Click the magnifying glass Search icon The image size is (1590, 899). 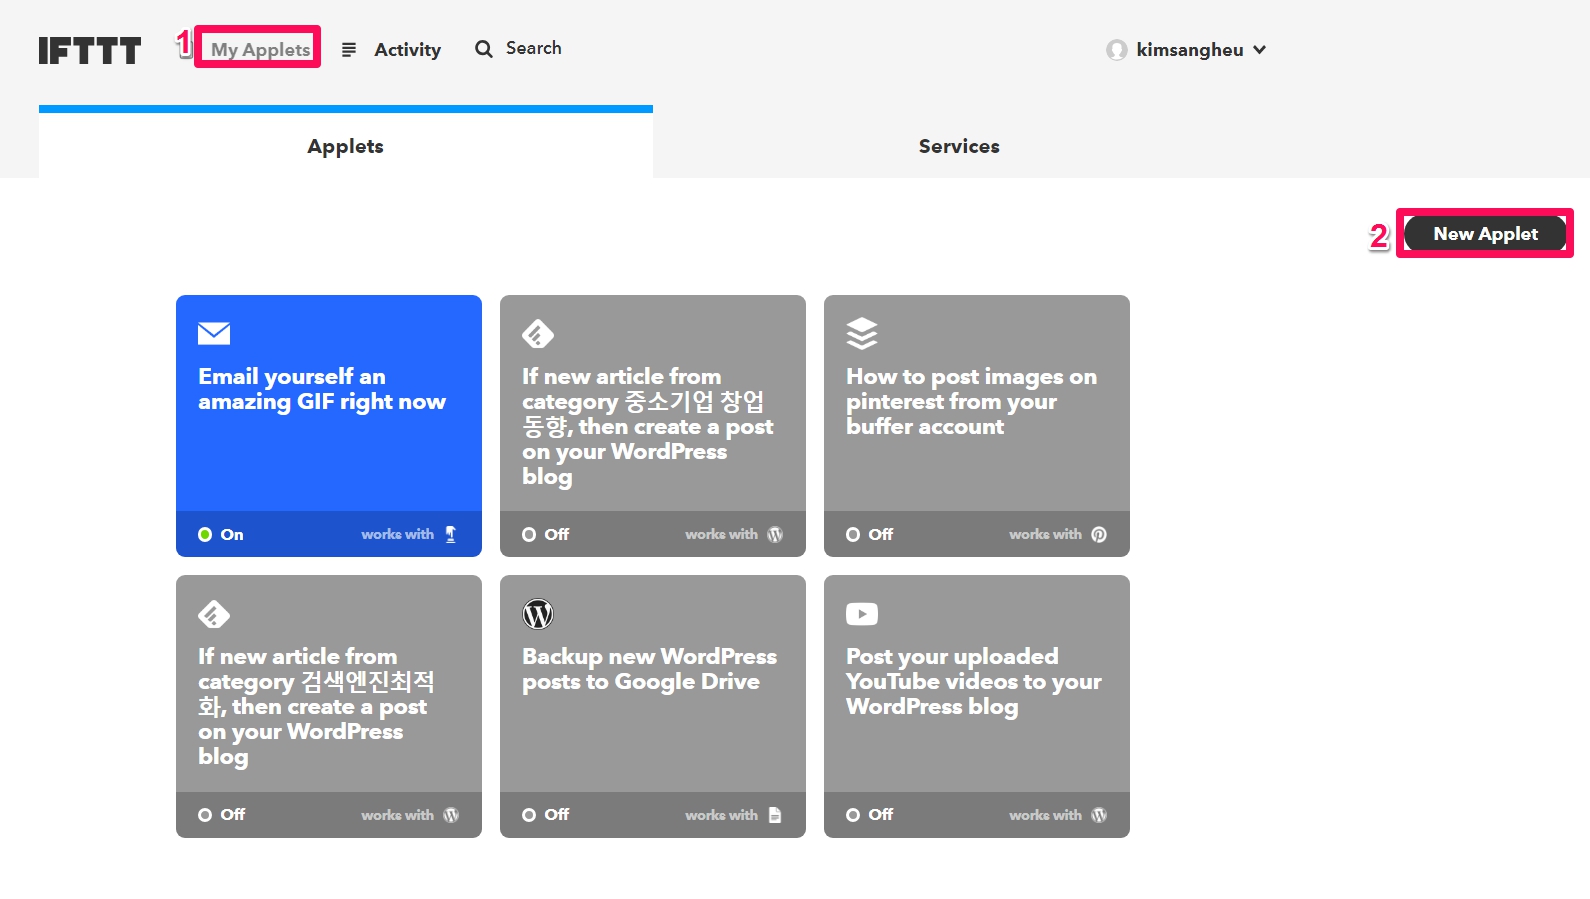coord(484,49)
